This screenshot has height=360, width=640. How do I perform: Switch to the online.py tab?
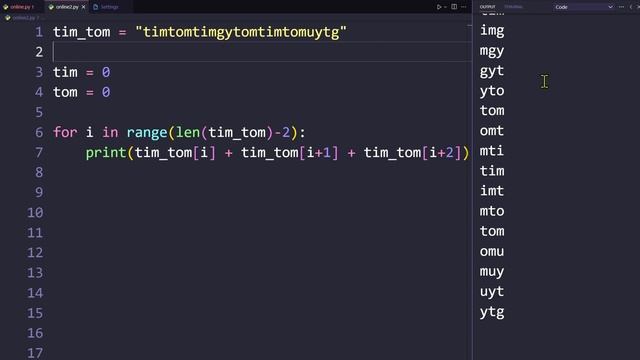click(x=20, y=7)
